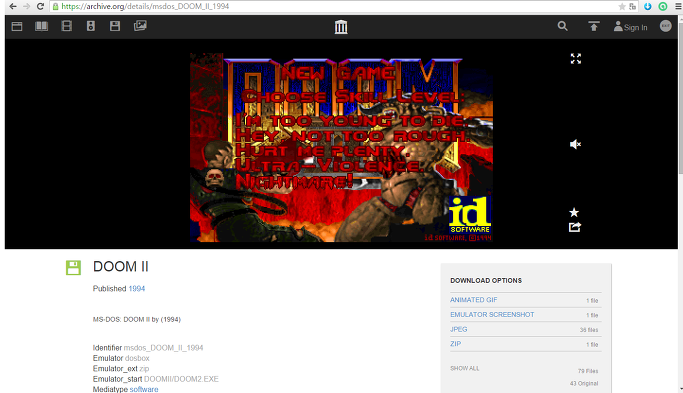Open the software mediatype link
This screenshot has height=393, width=683.
tap(144, 389)
